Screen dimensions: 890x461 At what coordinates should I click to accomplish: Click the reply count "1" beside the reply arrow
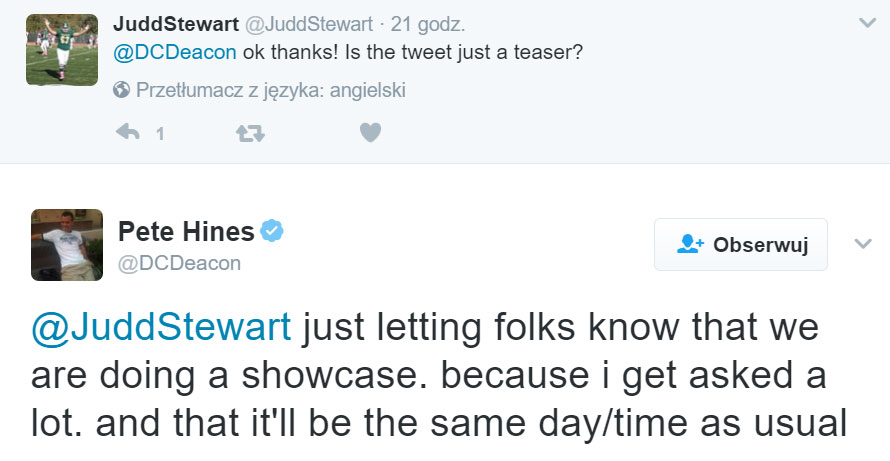[159, 133]
